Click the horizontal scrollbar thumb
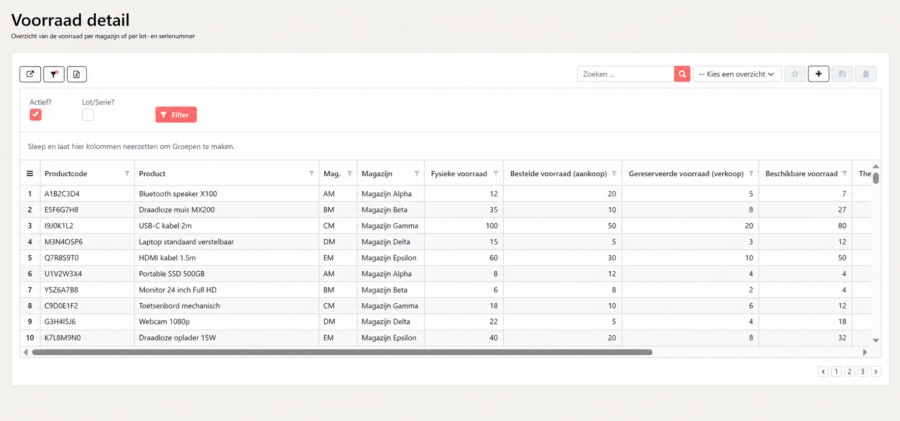 click(342, 352)
